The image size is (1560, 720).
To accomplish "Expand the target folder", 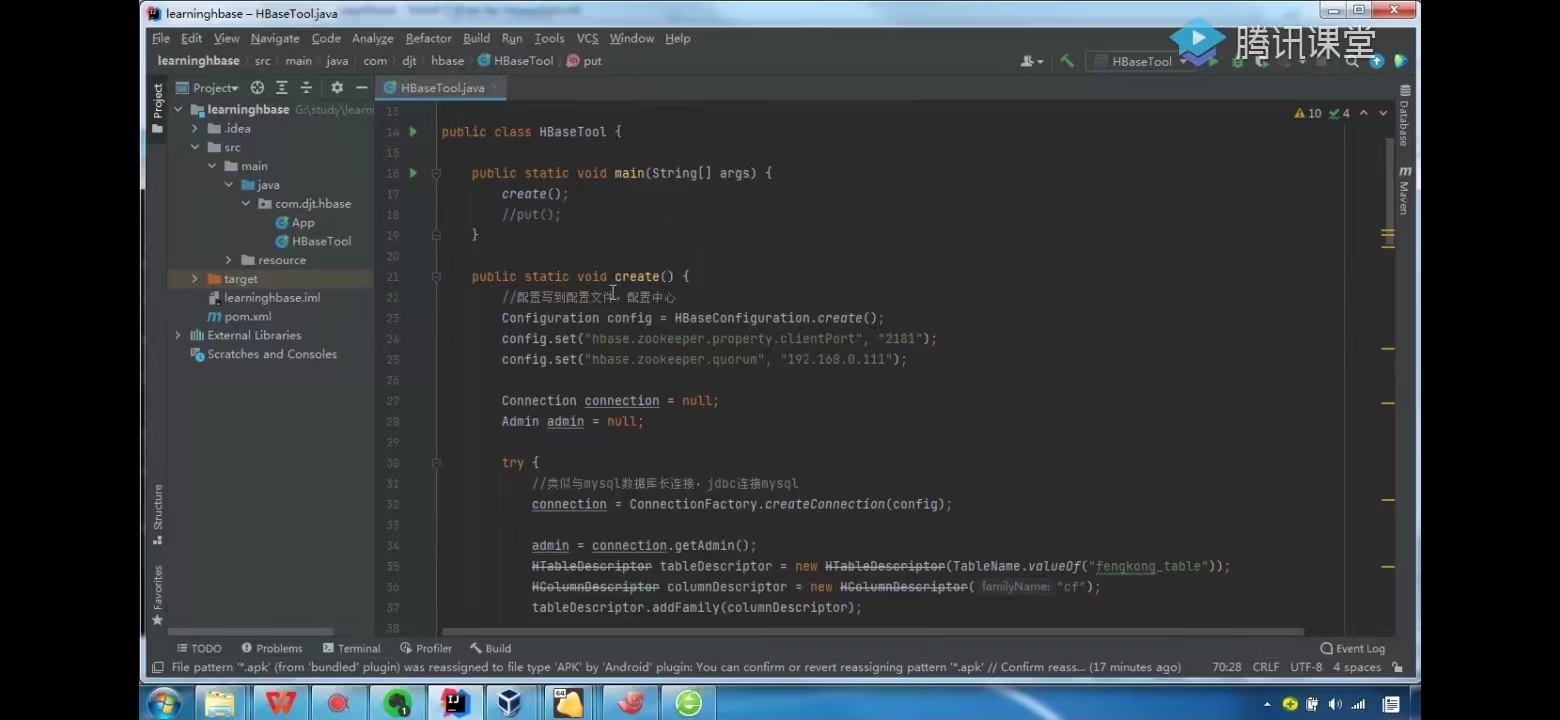I will (195, 279).
